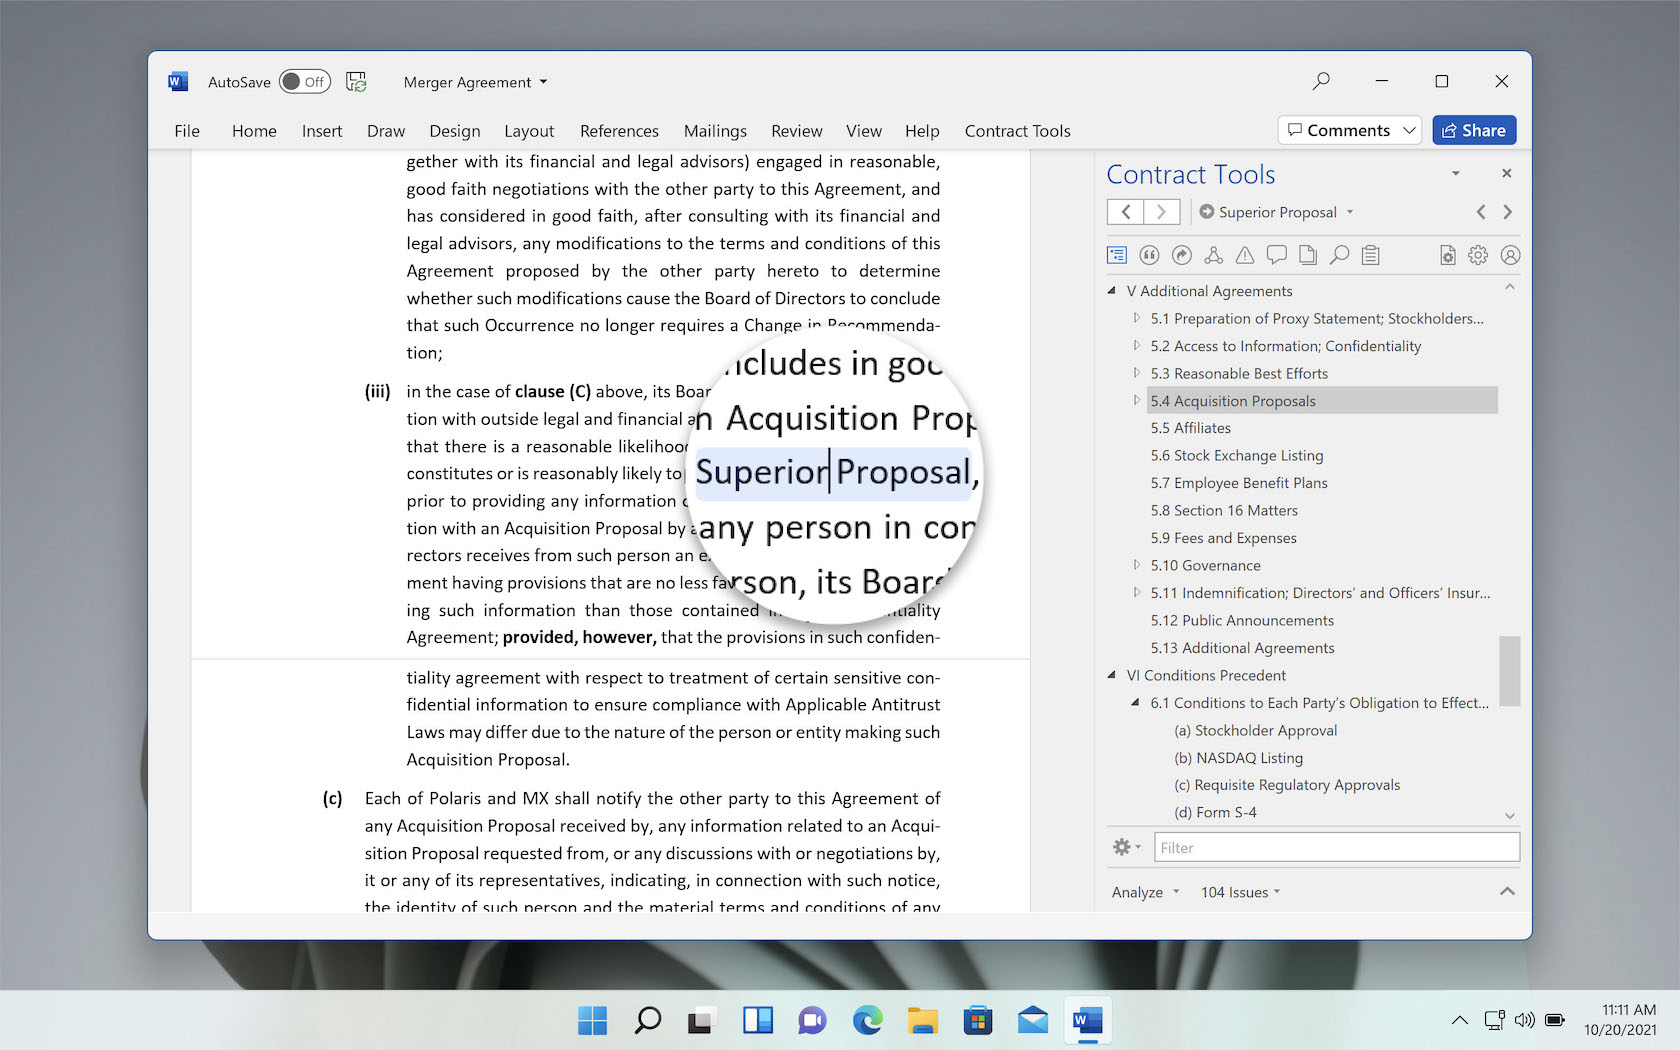Collapse V Additional Agreements section
Image resolution: width=1680 pixels, height=1050 pixels.
pyautogui.click(x=1112, y=291)
